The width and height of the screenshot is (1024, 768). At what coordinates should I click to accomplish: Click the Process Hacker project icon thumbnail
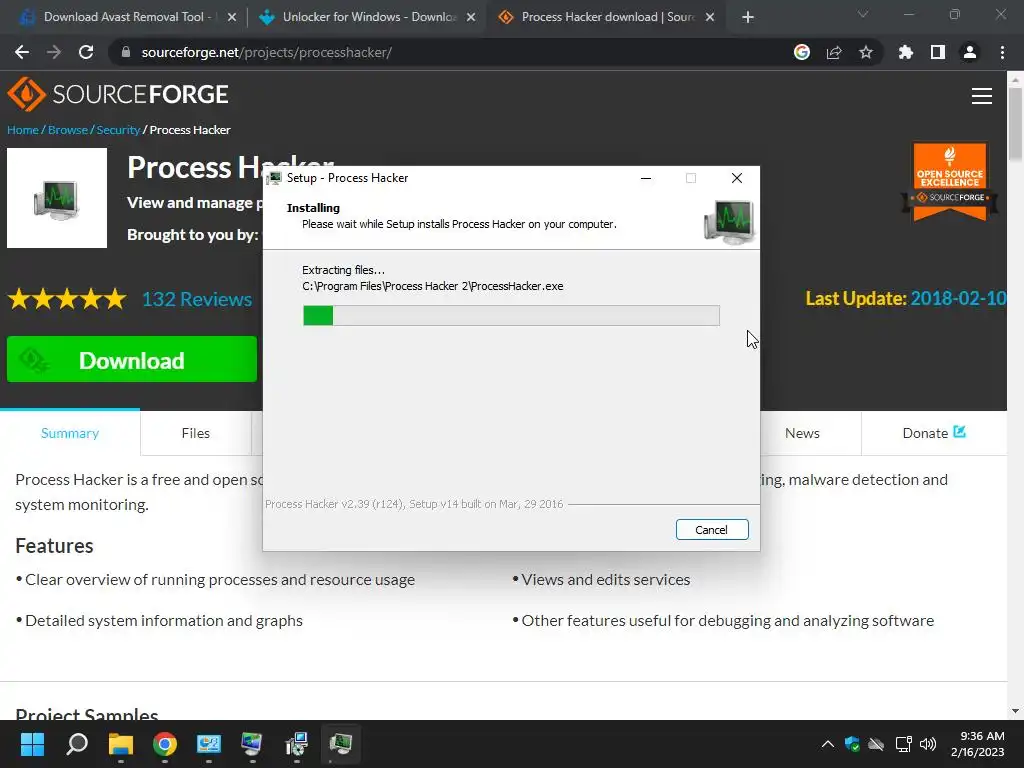tap(57, 198)
